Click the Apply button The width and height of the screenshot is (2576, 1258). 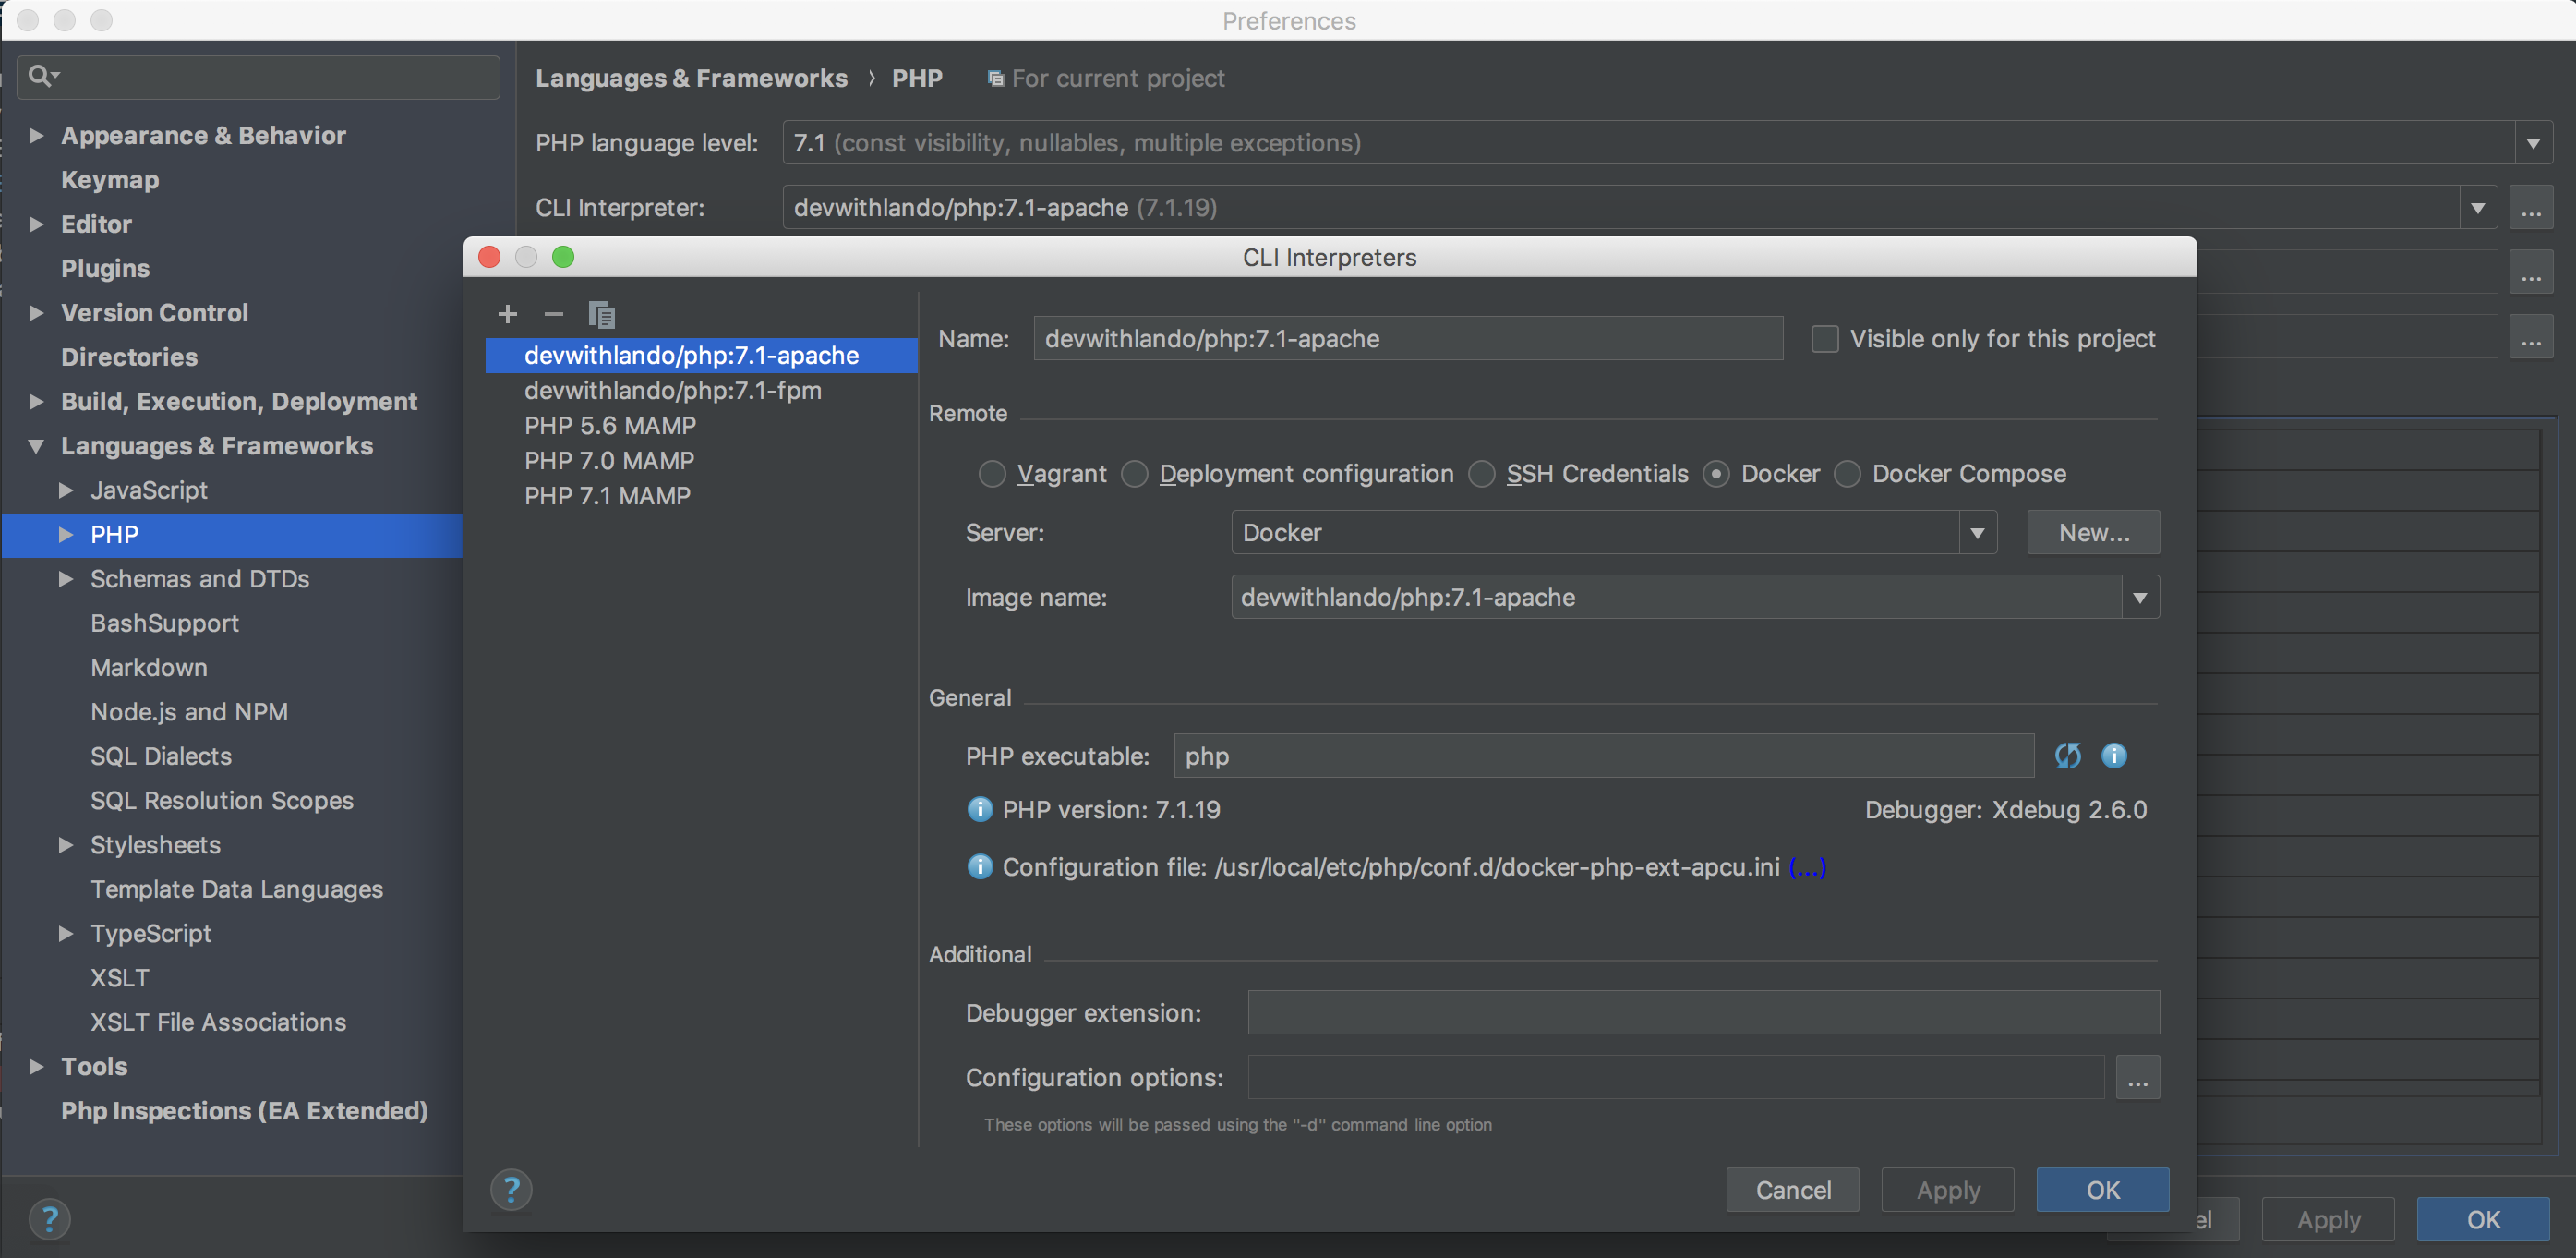click(x=1947, y=1187)
